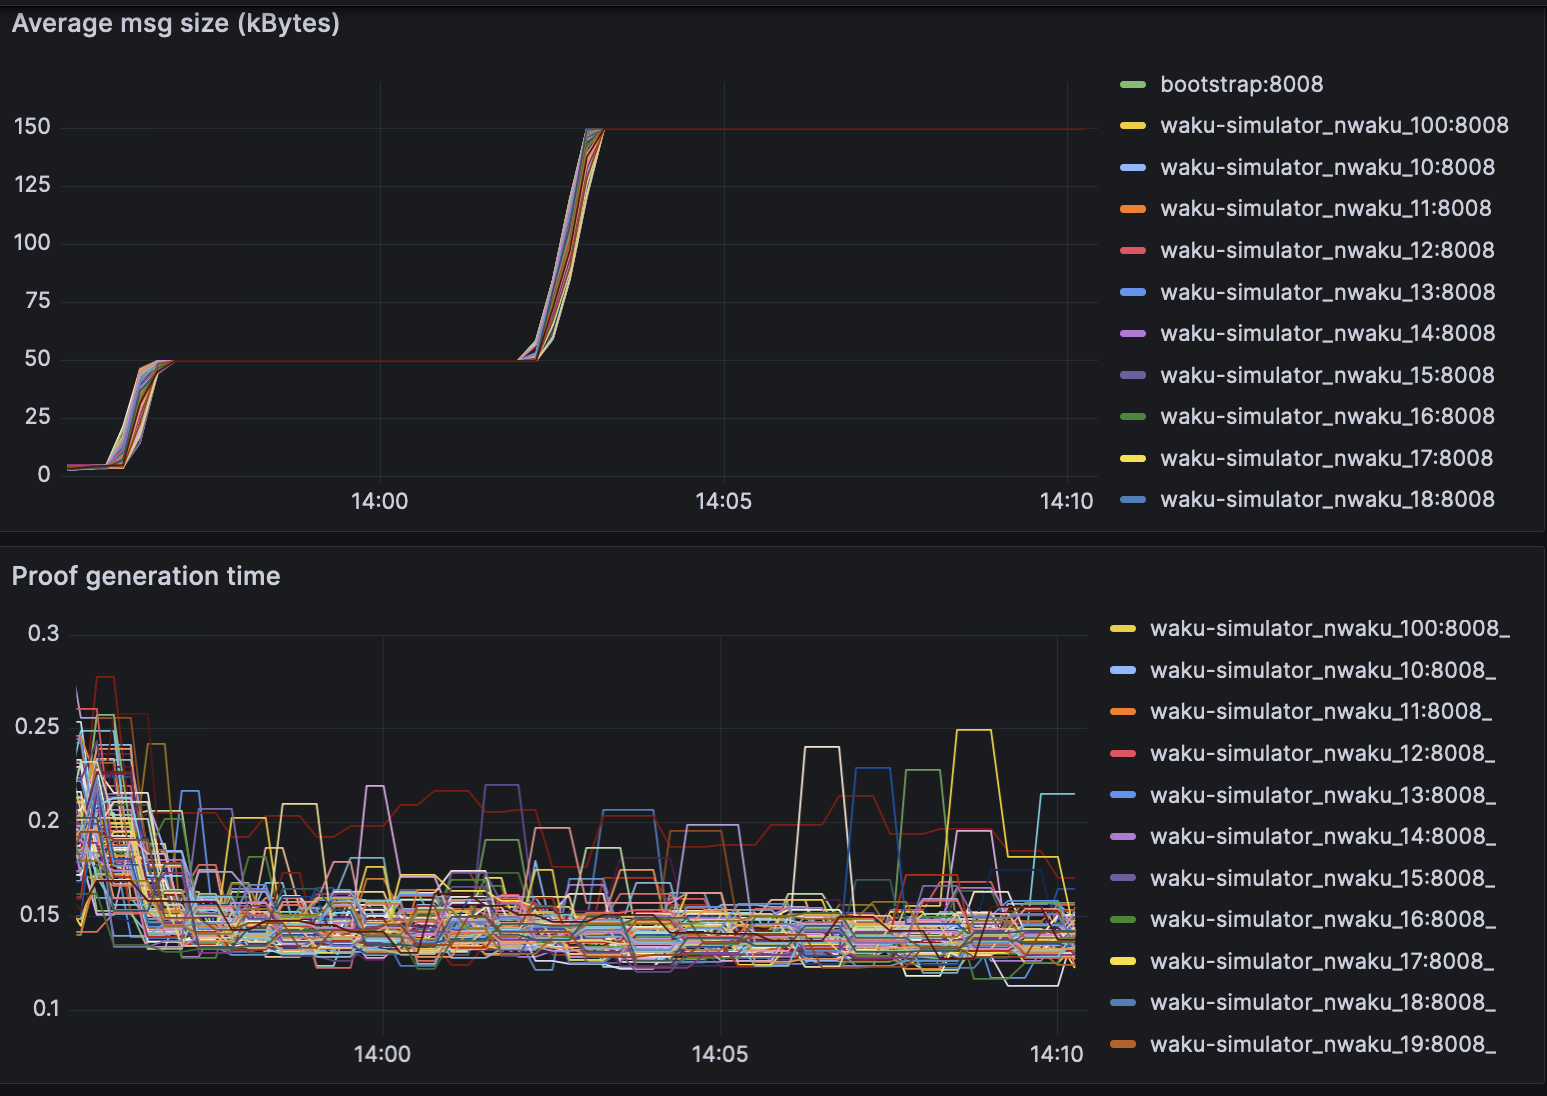Click nwaku_14 purple swatch in Average msg size legend
Image resolution: width=1547 pixels, height=1096 pixels.
[x=1133, y=334]
